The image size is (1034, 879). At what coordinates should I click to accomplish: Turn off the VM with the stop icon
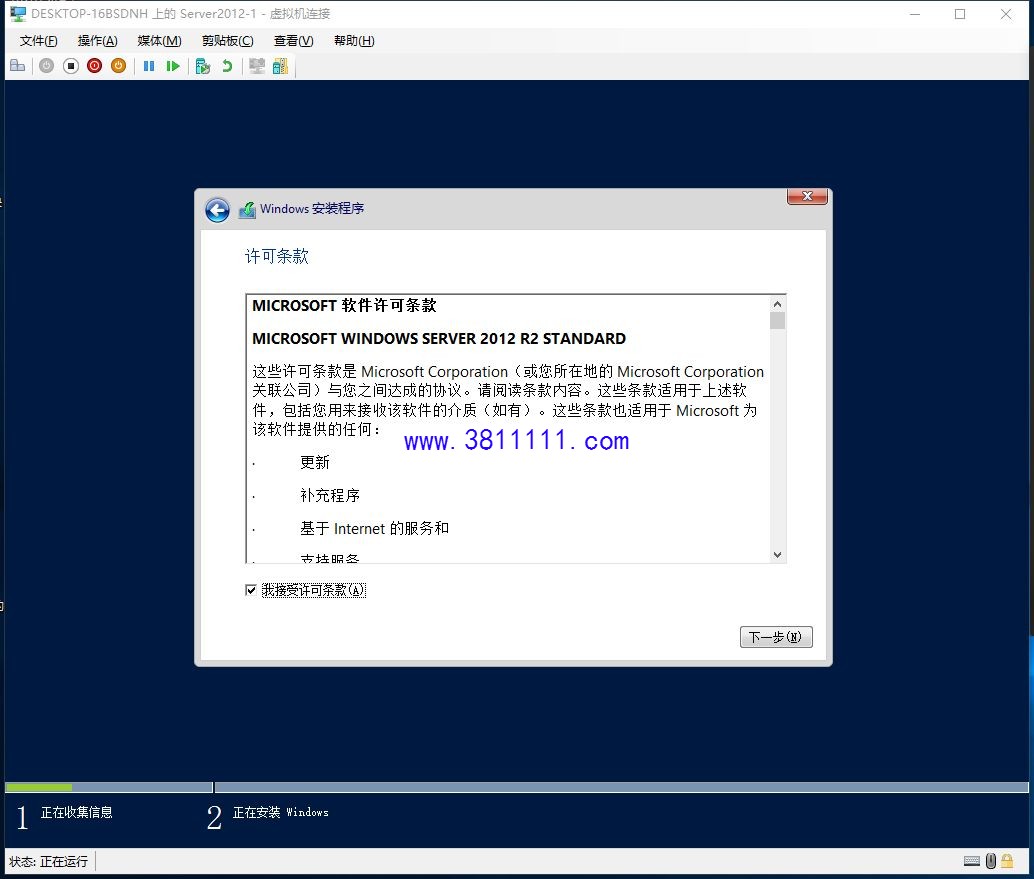click(x=71, y=66)
